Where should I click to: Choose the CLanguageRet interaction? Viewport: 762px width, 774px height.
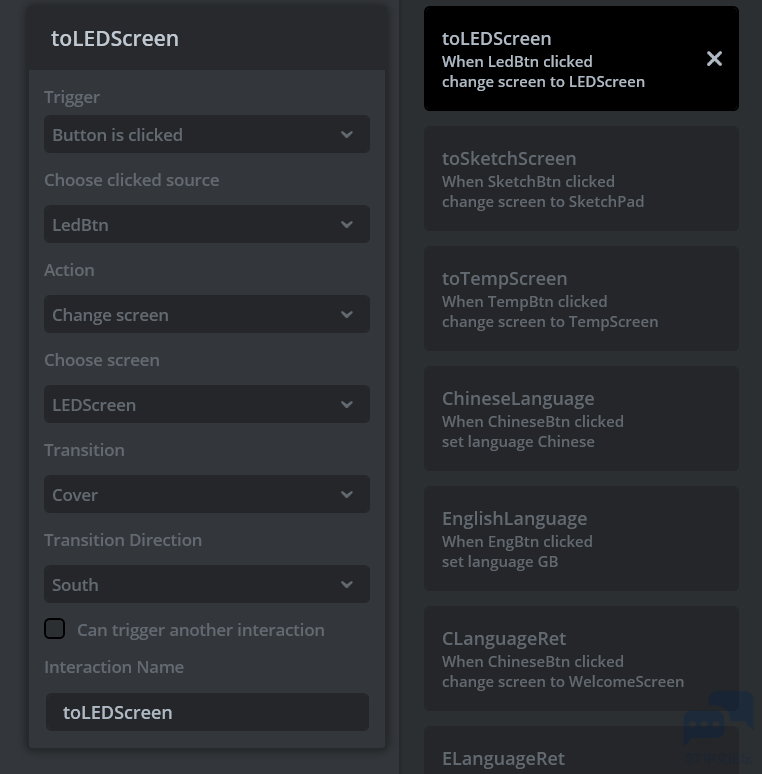[580, 659]
